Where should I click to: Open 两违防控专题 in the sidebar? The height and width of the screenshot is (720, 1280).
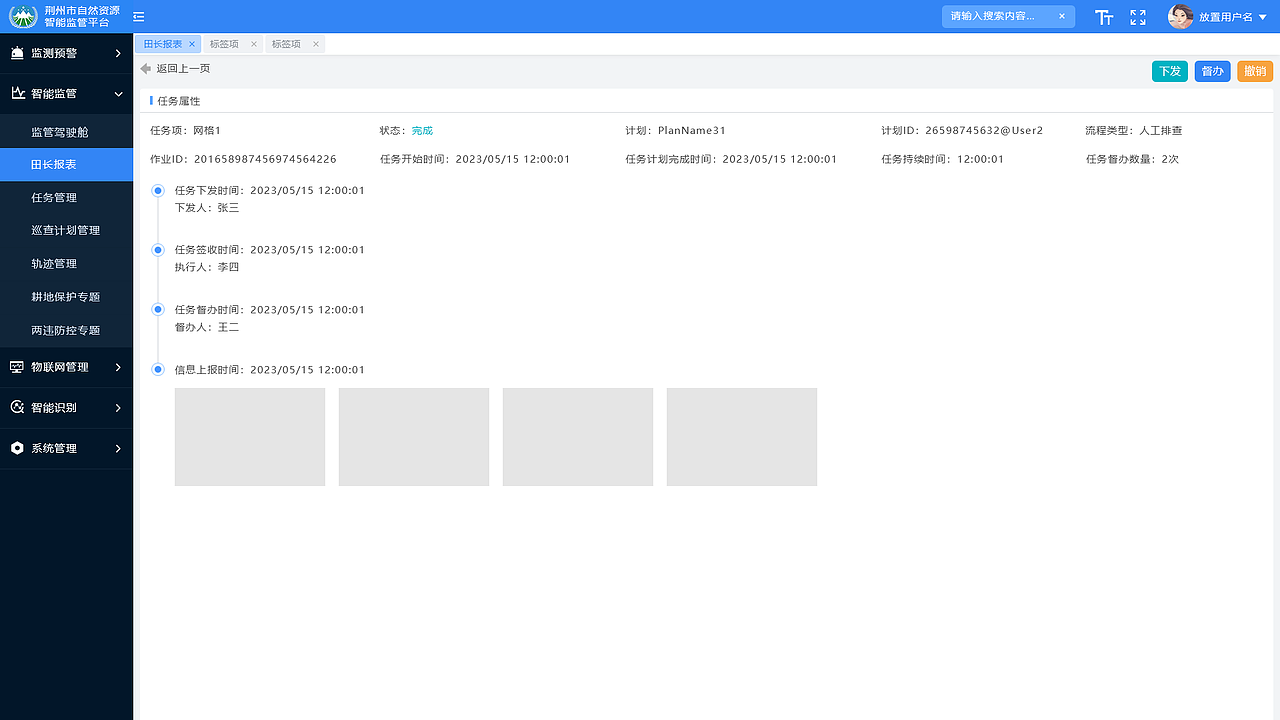[66, 330]
